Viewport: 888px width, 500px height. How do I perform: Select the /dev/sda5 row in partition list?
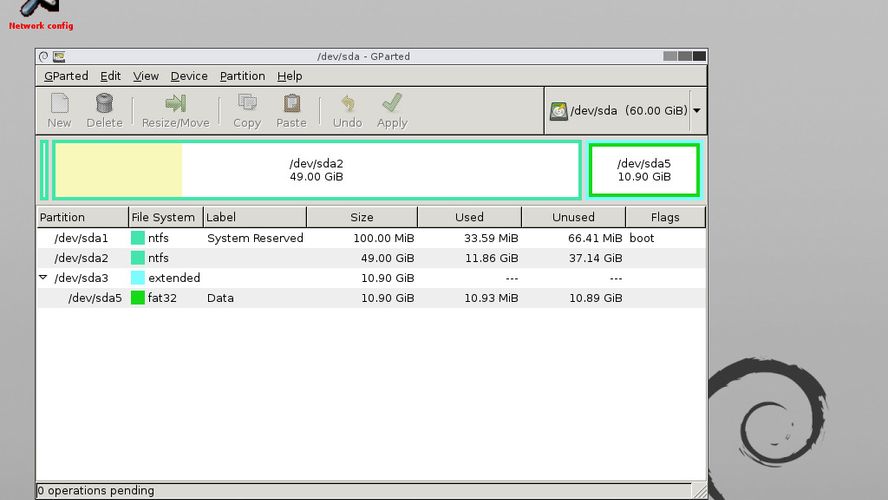tap(372, 297)
